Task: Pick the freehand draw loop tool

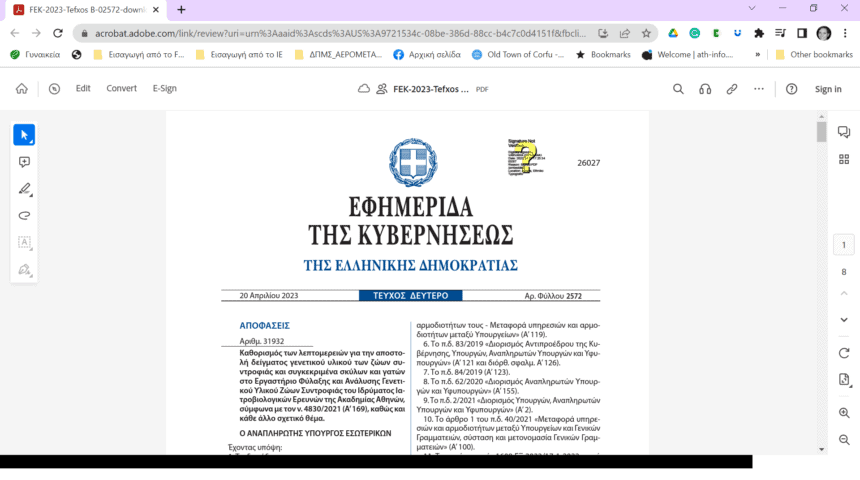Action: pyautogui.click(x=24, y=216)
